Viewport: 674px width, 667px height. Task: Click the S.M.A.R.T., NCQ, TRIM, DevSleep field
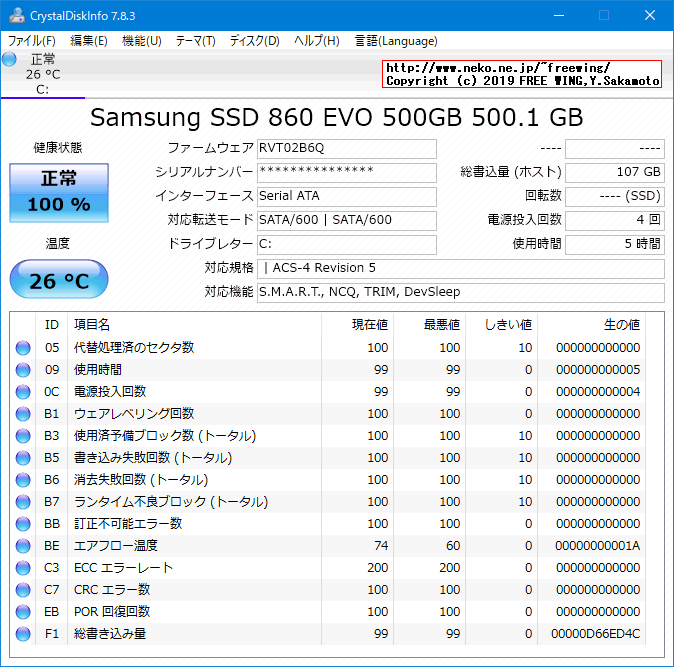[461, 293]
